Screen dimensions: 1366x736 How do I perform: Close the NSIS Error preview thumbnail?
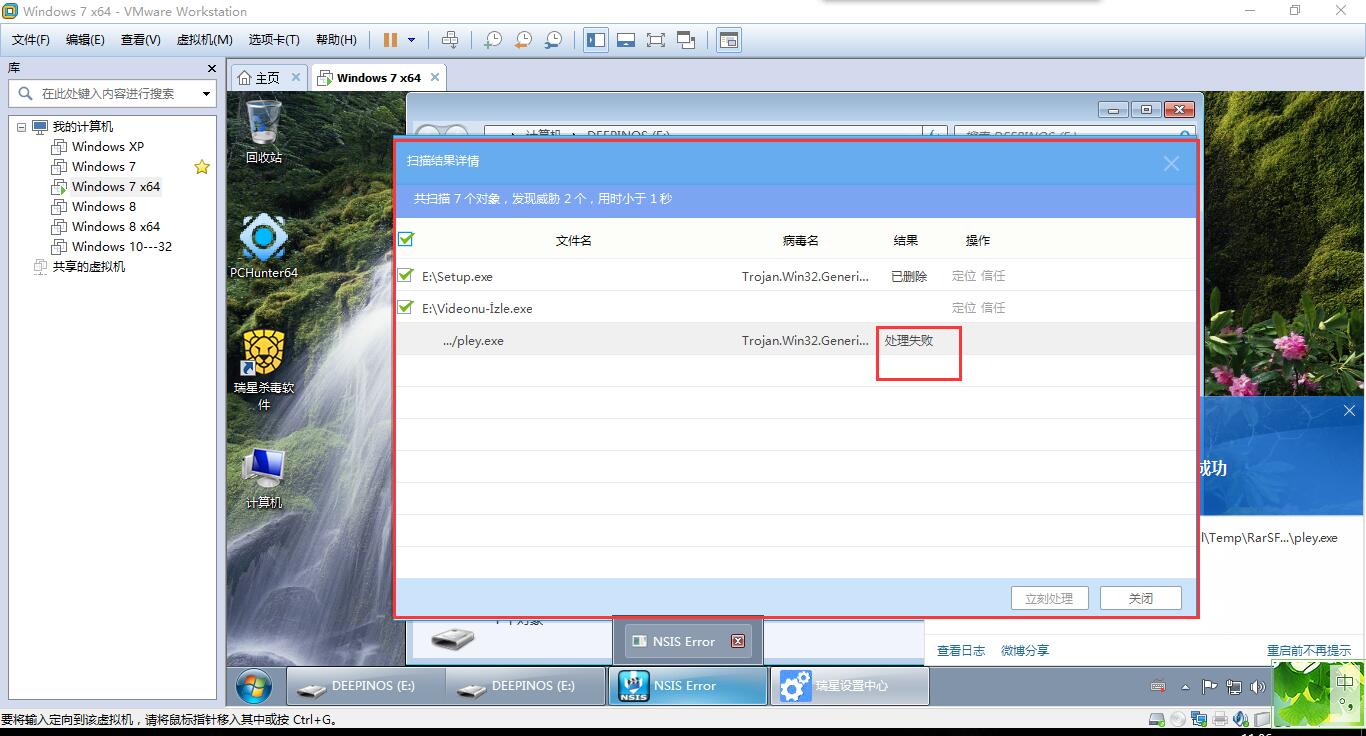tap(738, 641)
